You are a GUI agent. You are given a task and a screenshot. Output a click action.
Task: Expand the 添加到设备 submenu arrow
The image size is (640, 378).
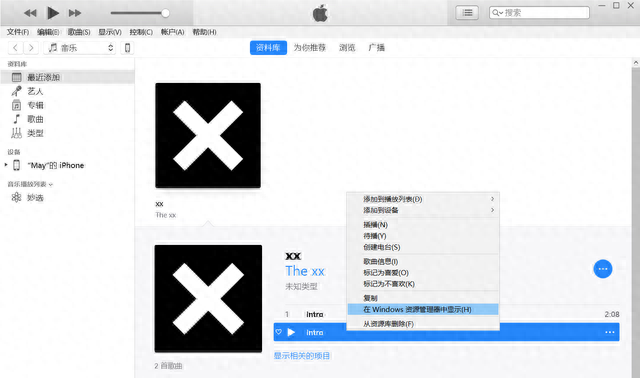click(493, 210)
